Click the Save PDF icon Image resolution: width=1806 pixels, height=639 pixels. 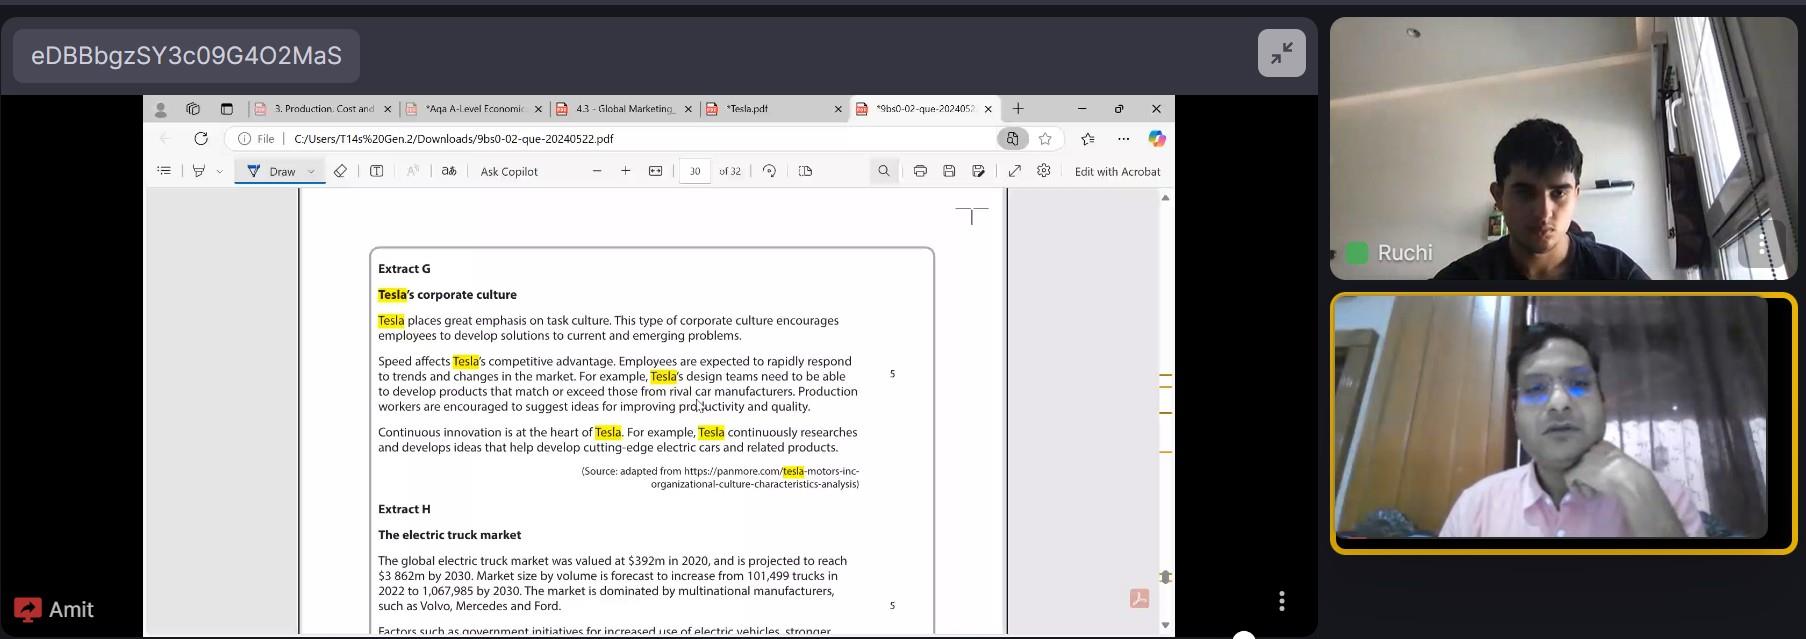tap(949, 171)
